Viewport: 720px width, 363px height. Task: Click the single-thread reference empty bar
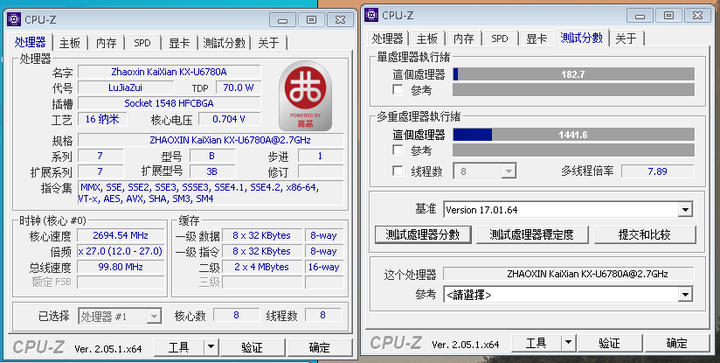(x=574, y=89)
